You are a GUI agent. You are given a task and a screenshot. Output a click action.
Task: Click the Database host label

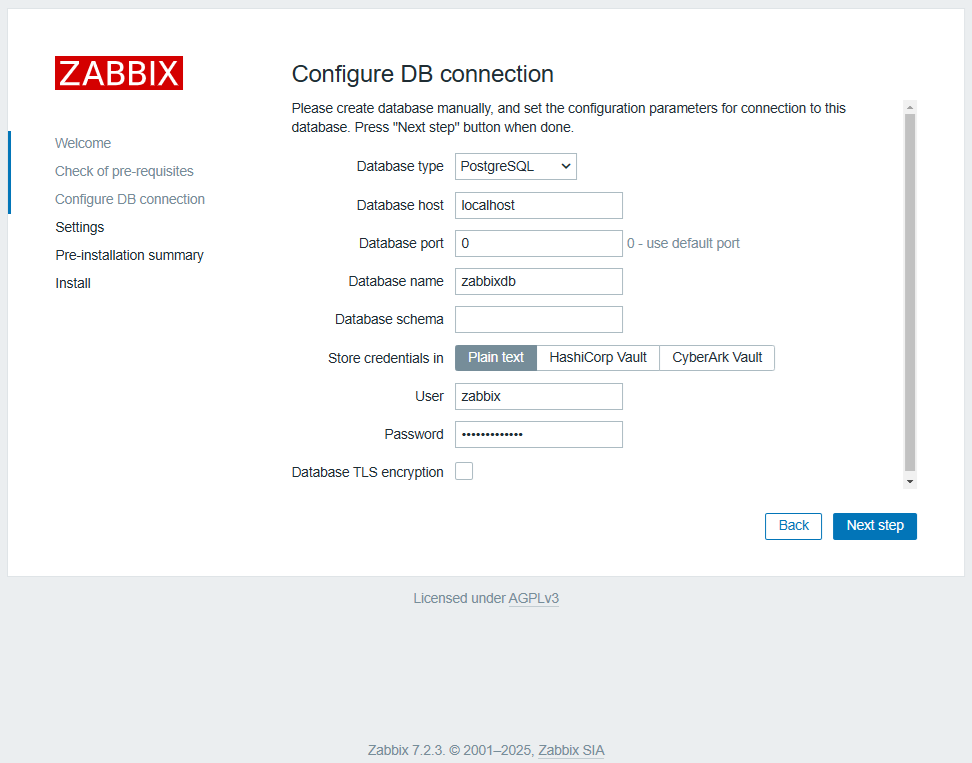[400, 205]
